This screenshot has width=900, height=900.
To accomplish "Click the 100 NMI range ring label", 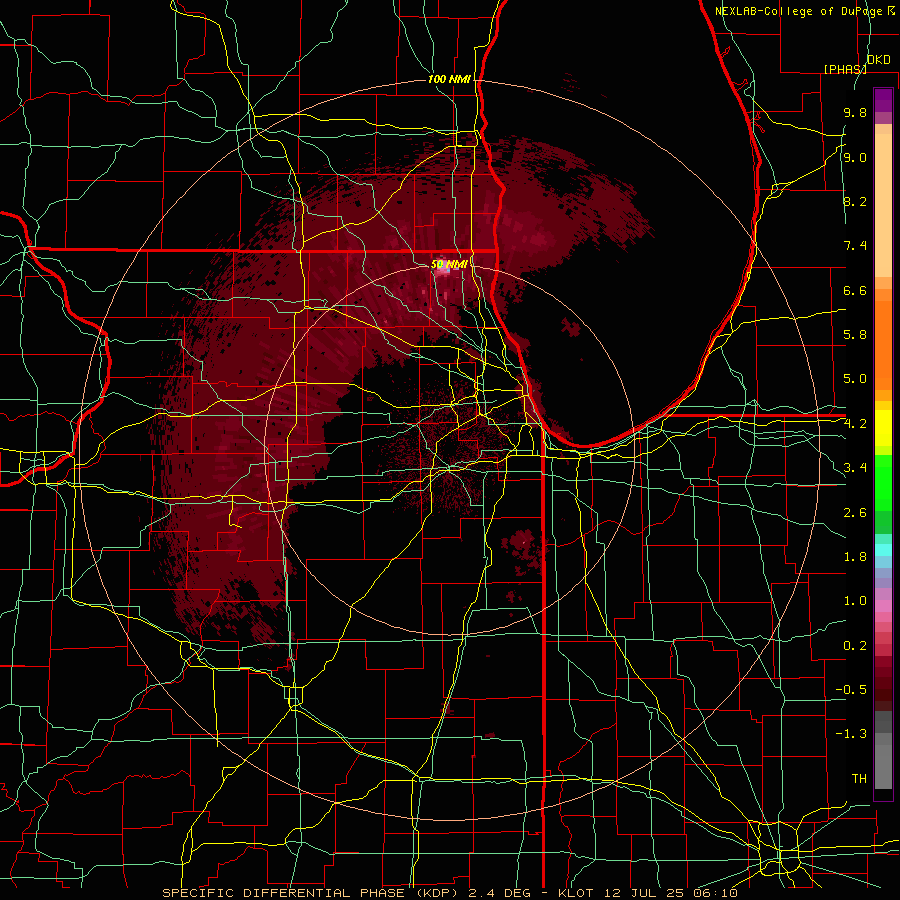I will tap(449, 79).
